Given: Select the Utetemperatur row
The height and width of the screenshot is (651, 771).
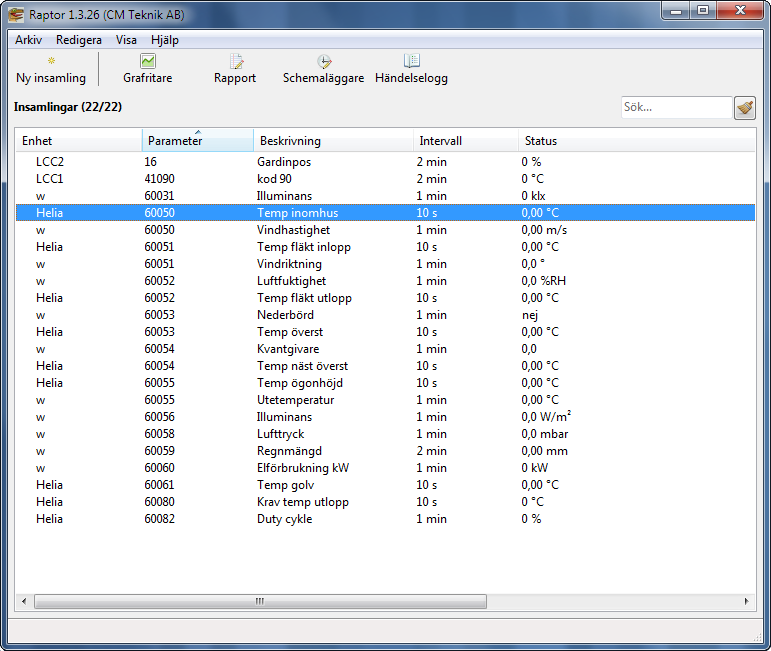Looking at the screenshot, I should pos(386,400).
